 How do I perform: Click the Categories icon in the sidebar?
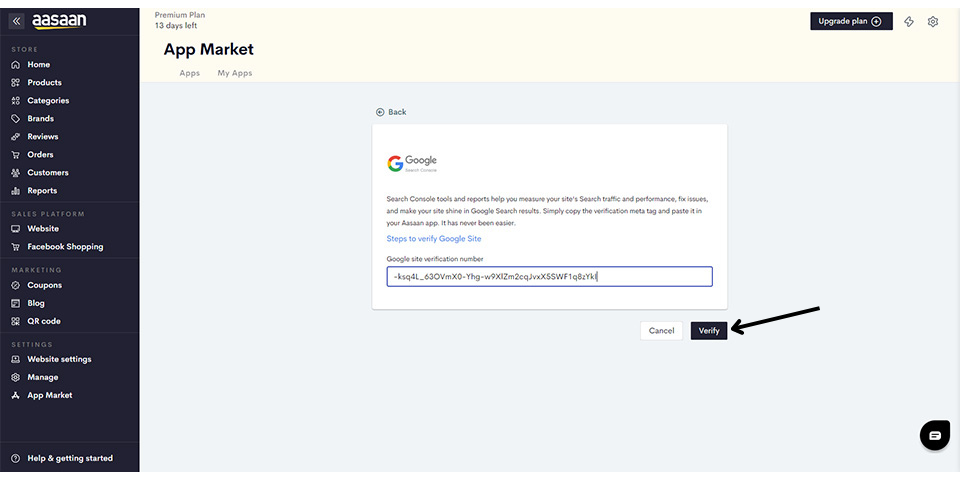(x=16, y=101)
